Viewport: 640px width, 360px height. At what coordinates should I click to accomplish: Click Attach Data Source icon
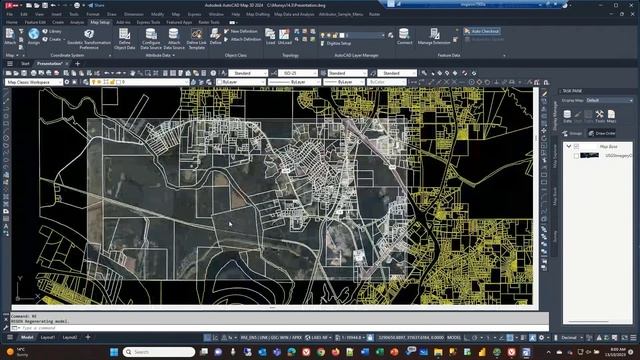point(174,38)
